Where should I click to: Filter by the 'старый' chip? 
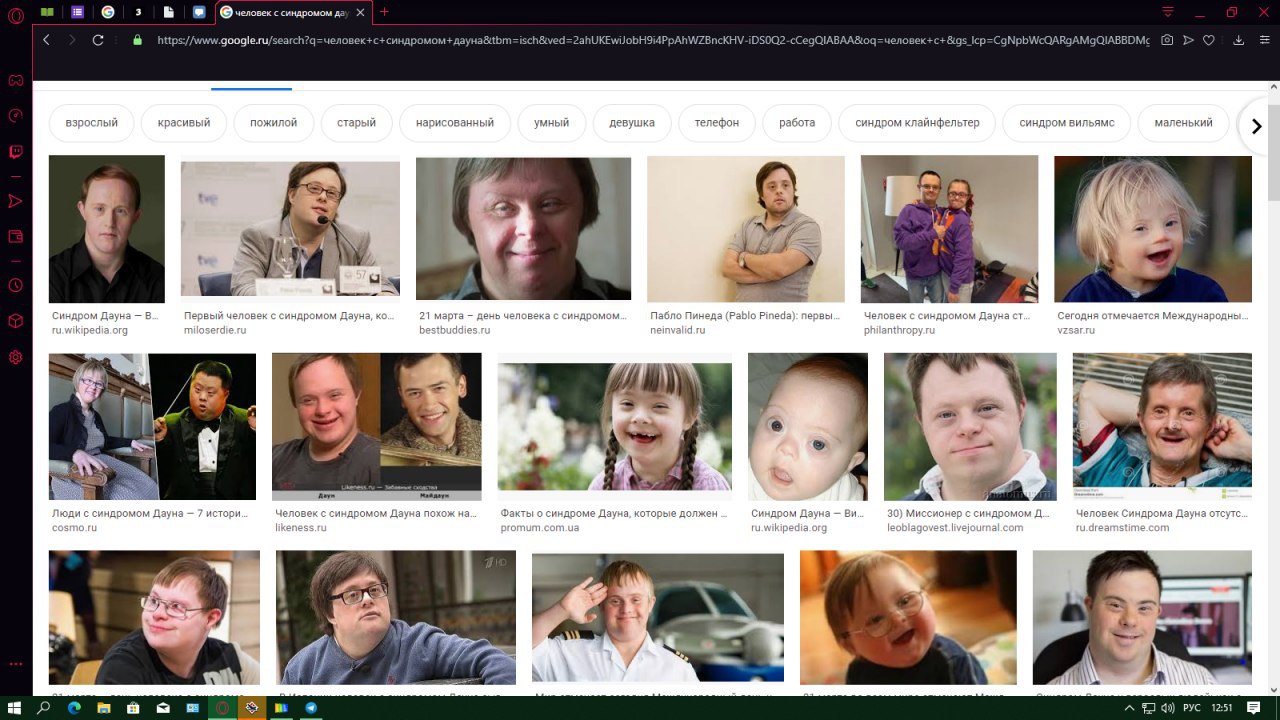357,123
